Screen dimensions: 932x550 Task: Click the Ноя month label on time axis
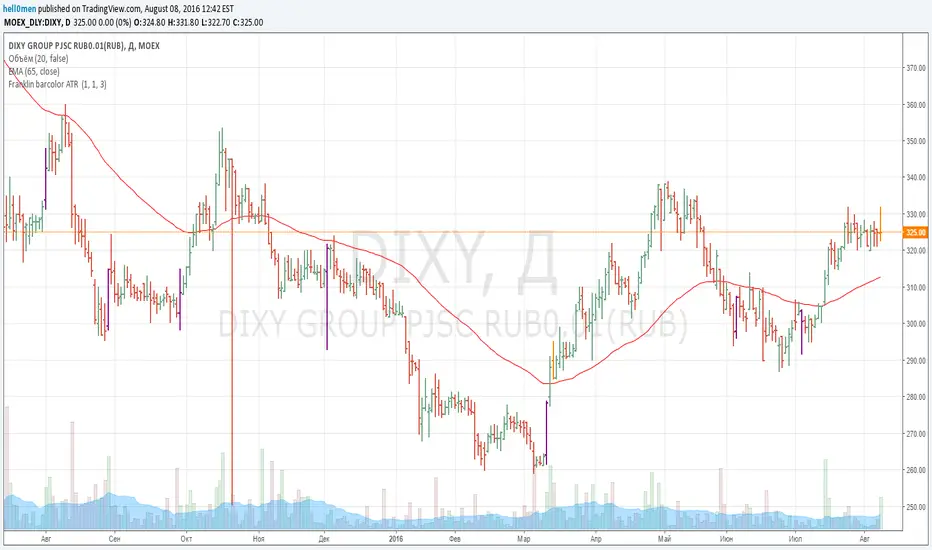258,539
